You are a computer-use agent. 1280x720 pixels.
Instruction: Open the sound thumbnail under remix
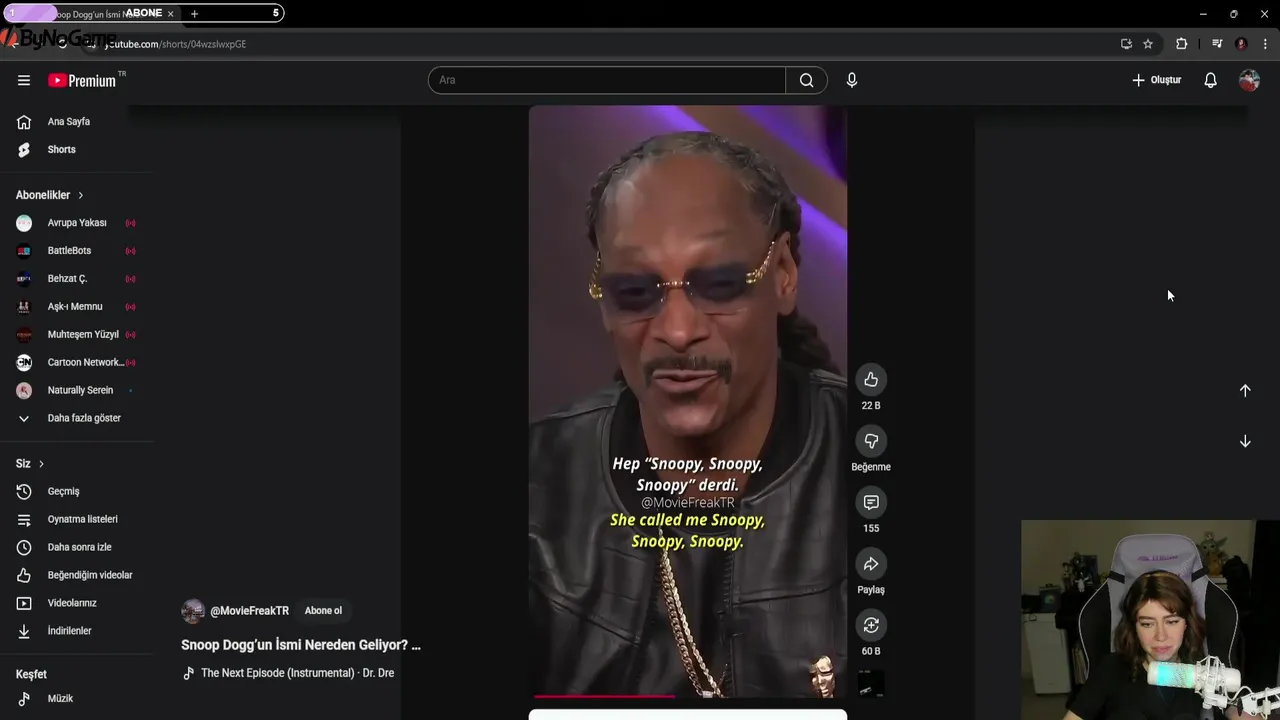[x=871, y=685]
